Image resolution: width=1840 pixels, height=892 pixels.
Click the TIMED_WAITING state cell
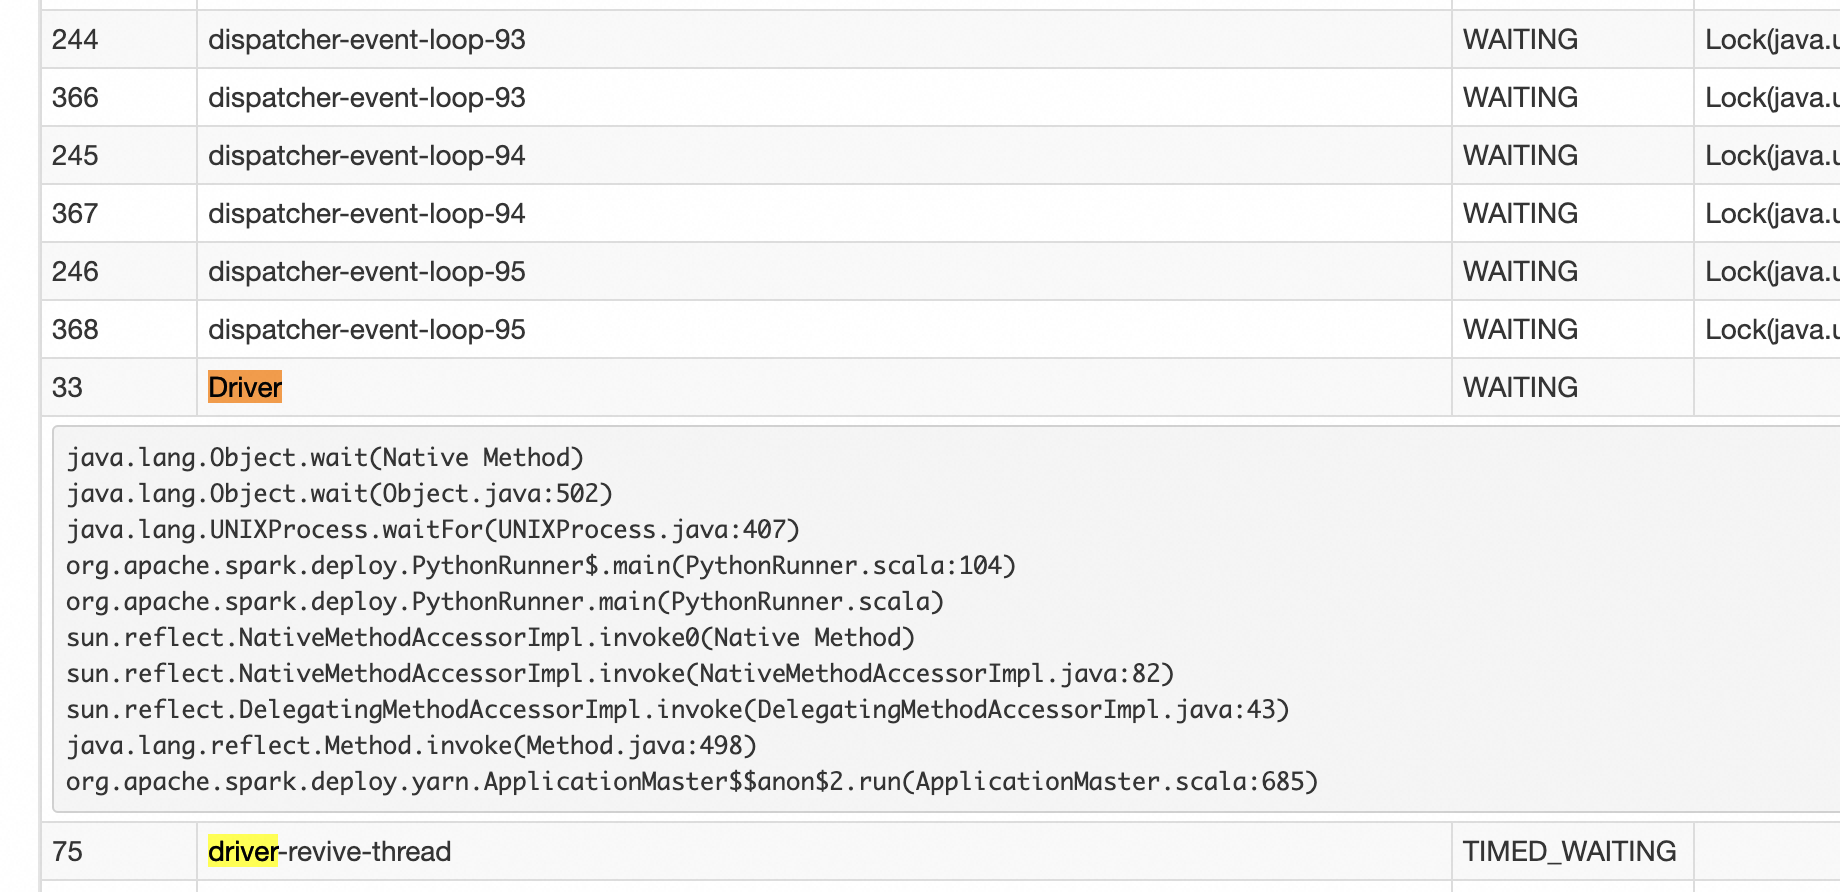click(x=1572, y=851)
